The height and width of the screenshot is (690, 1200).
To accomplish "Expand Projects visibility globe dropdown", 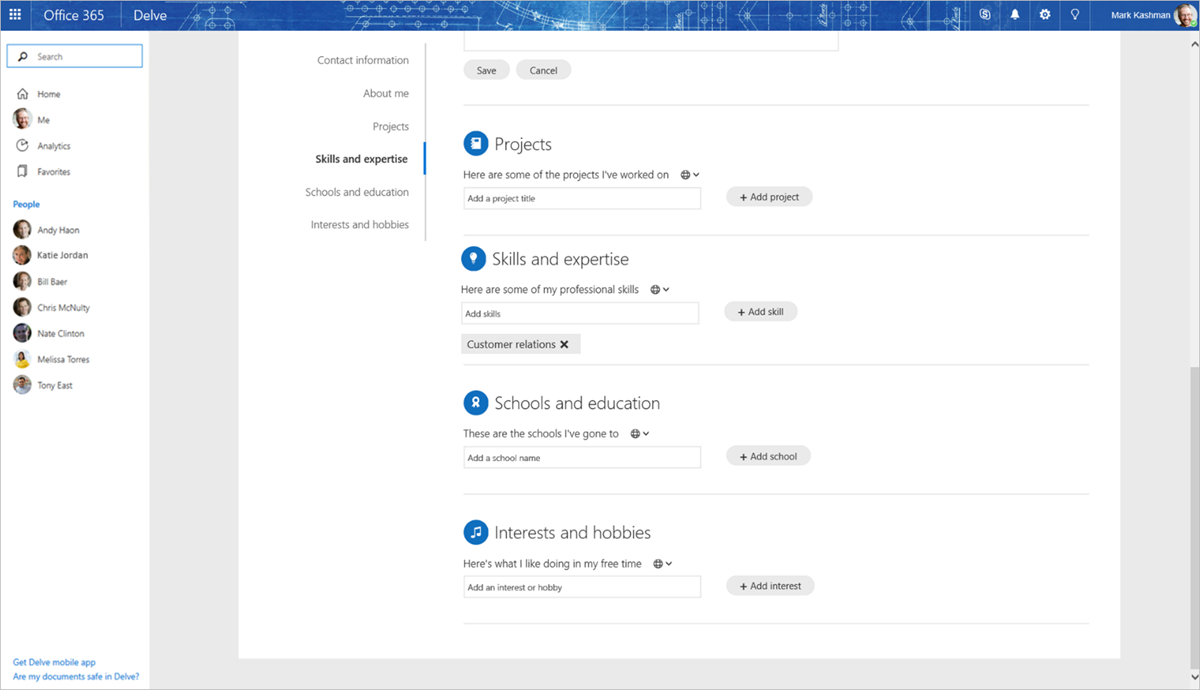I will 689,175.
